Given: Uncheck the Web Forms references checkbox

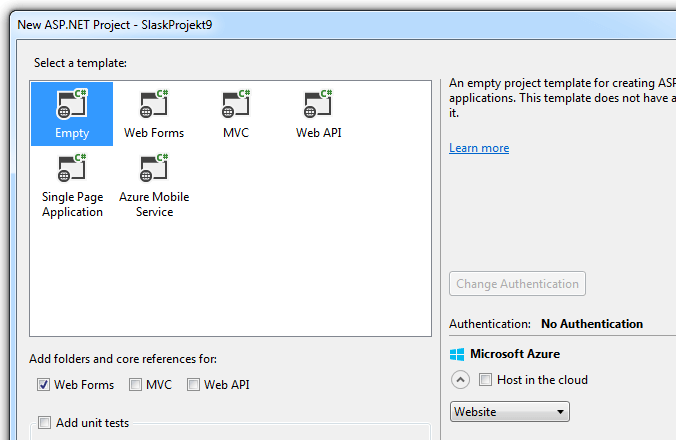Looking at the screenshot, I should point(43,385).
